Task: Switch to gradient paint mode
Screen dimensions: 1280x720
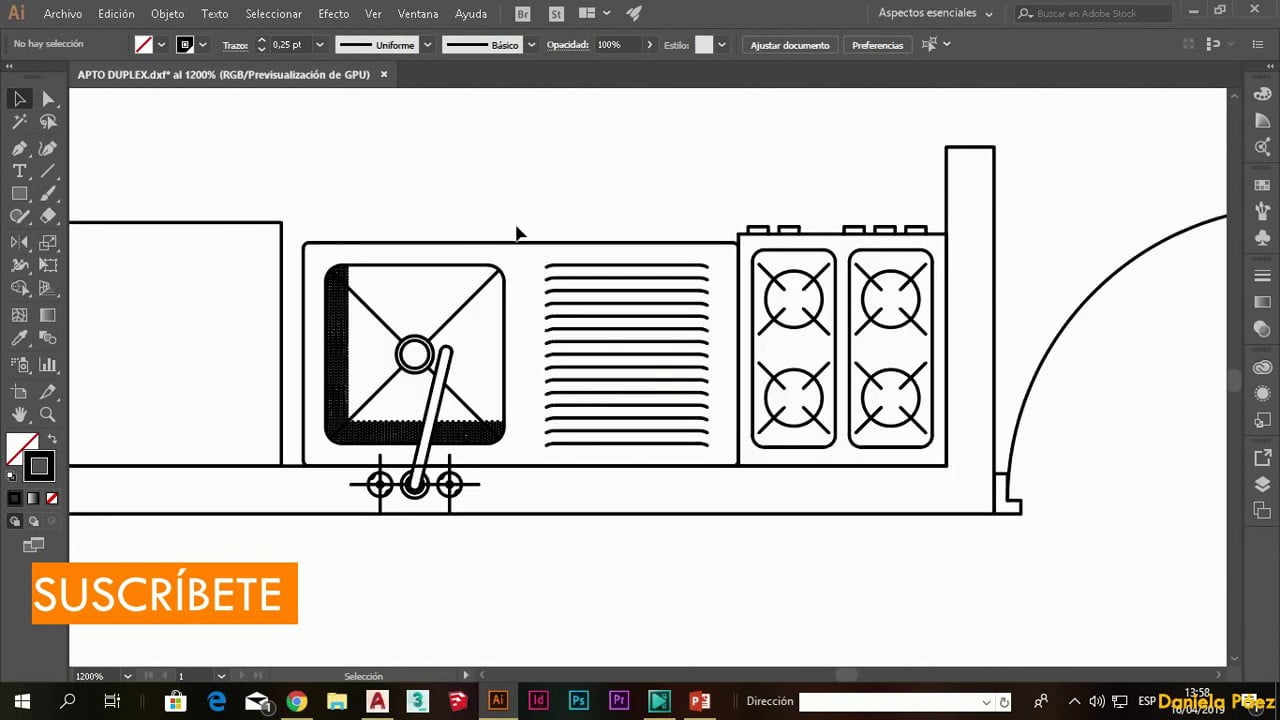Action: (33, 498)
